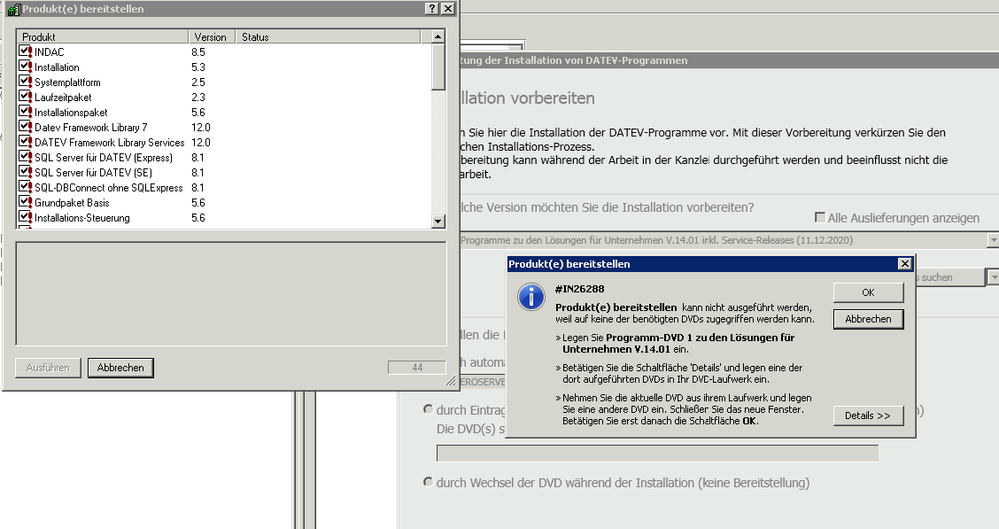
Task: Click the info icon in the dialog
Action: pos(531,297)
